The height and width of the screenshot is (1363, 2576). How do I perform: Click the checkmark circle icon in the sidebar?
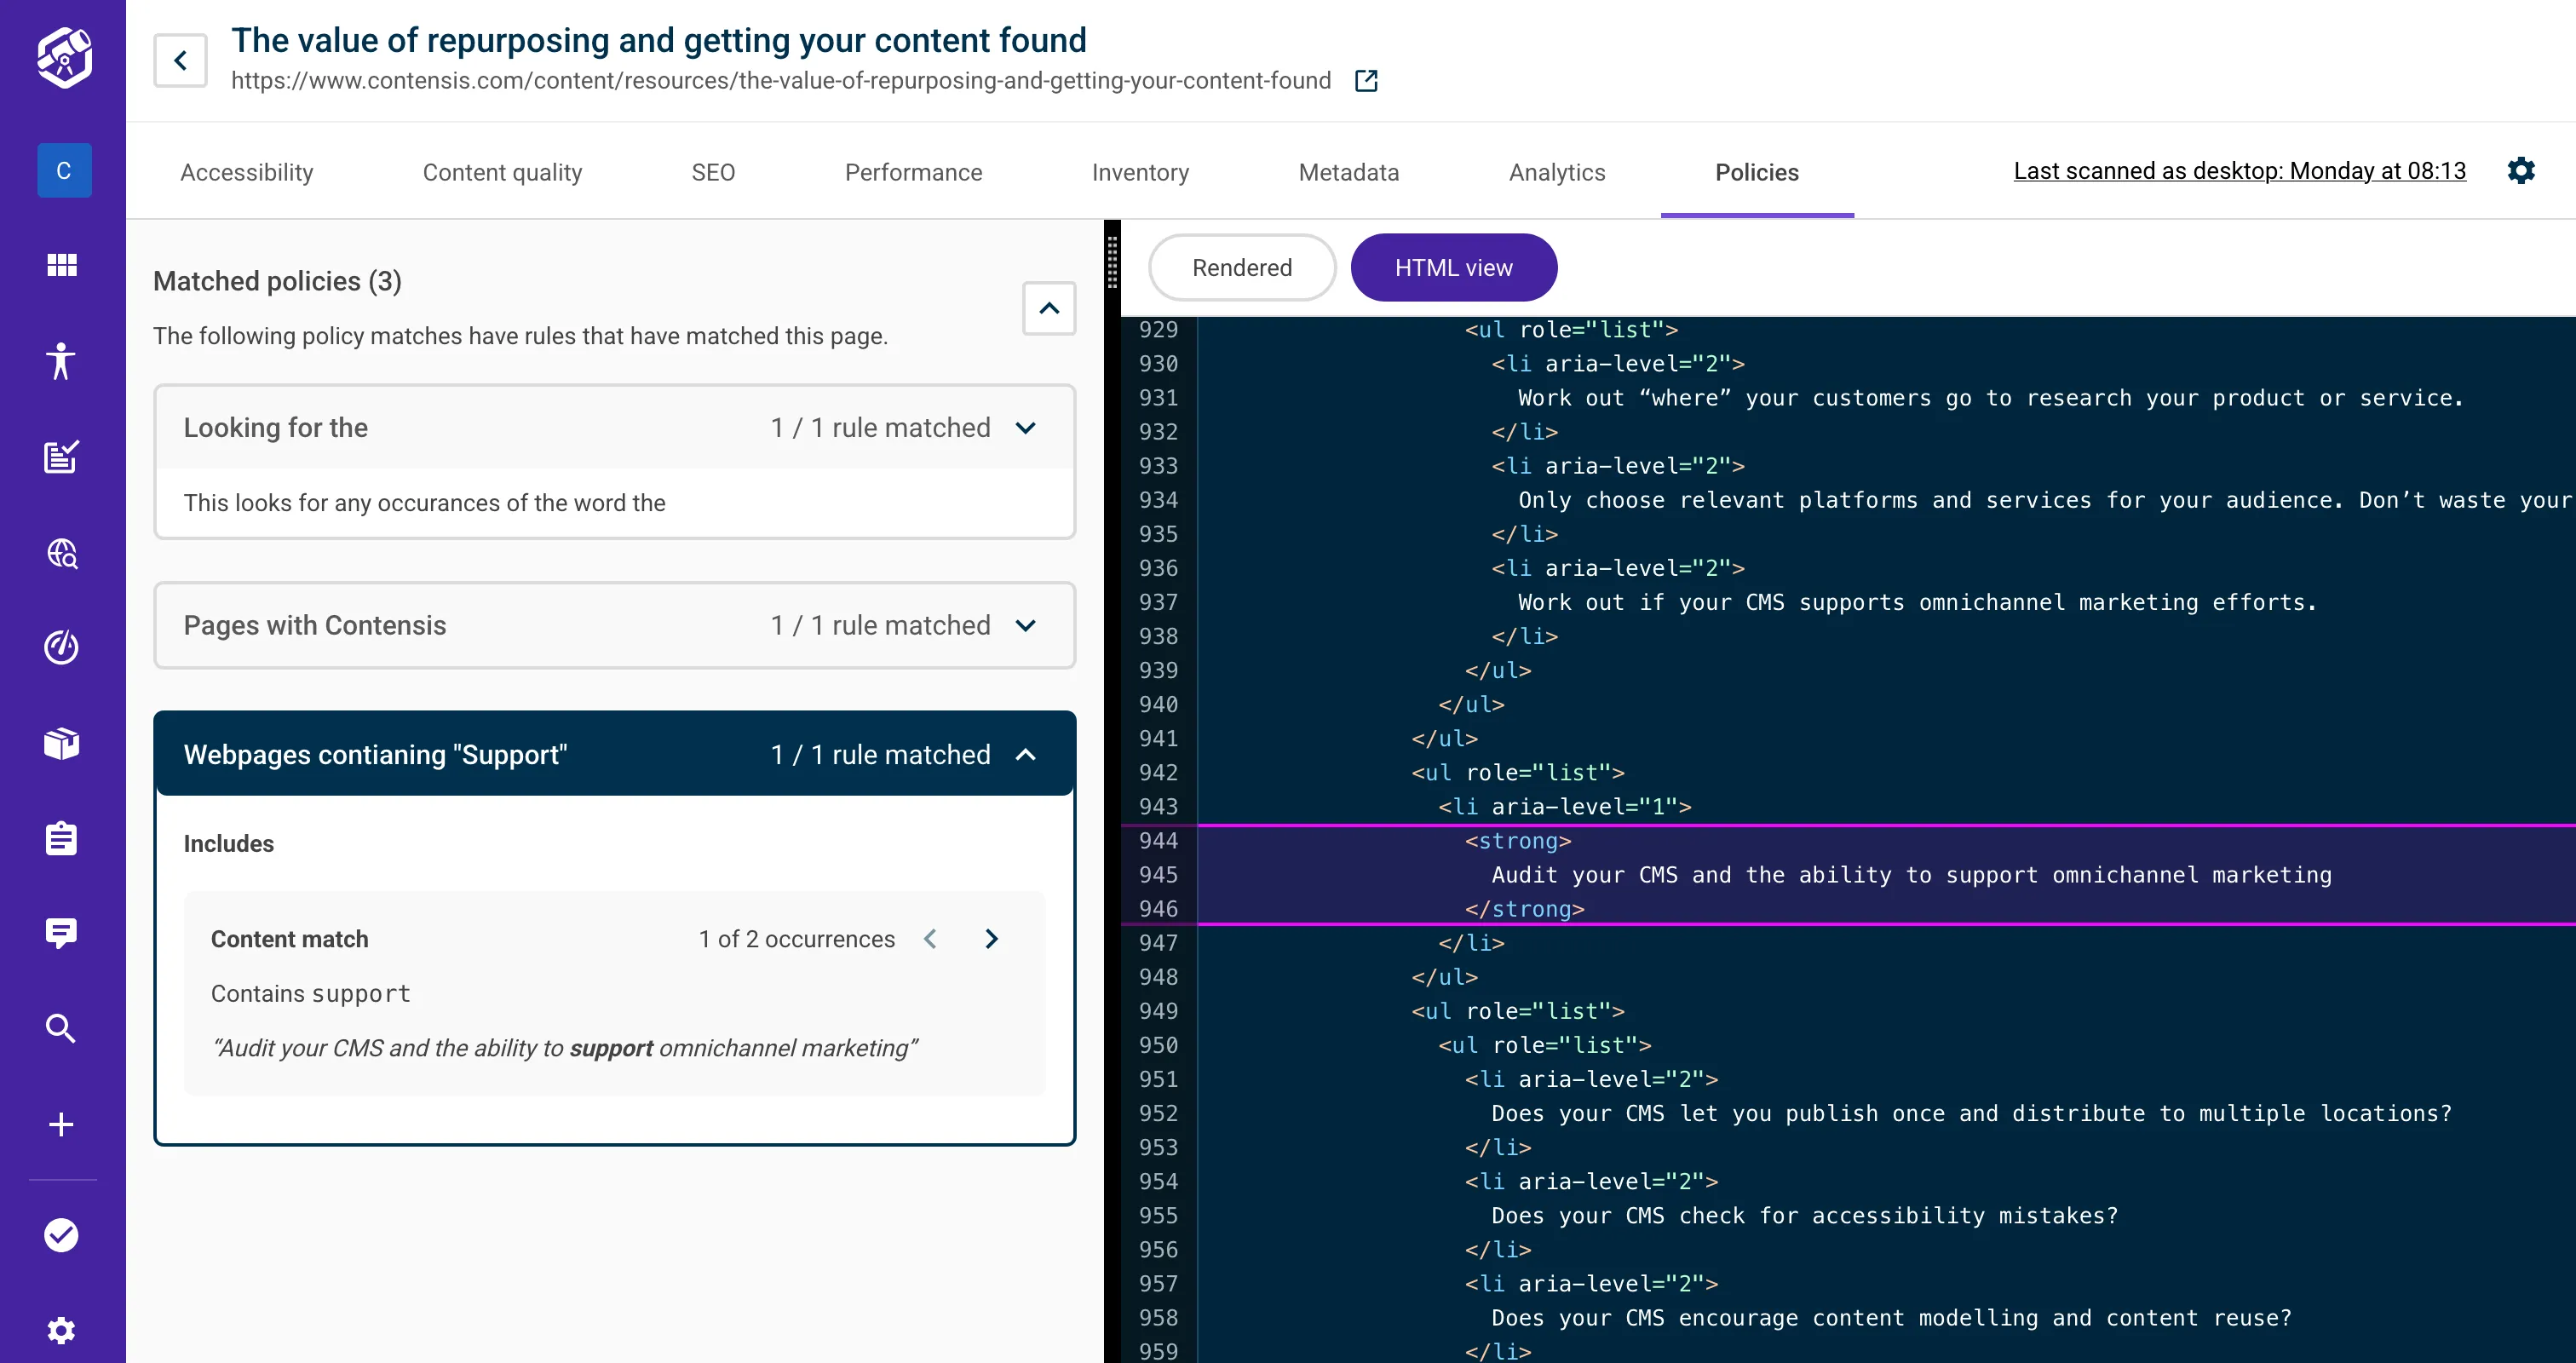(x=62, y=1235)
